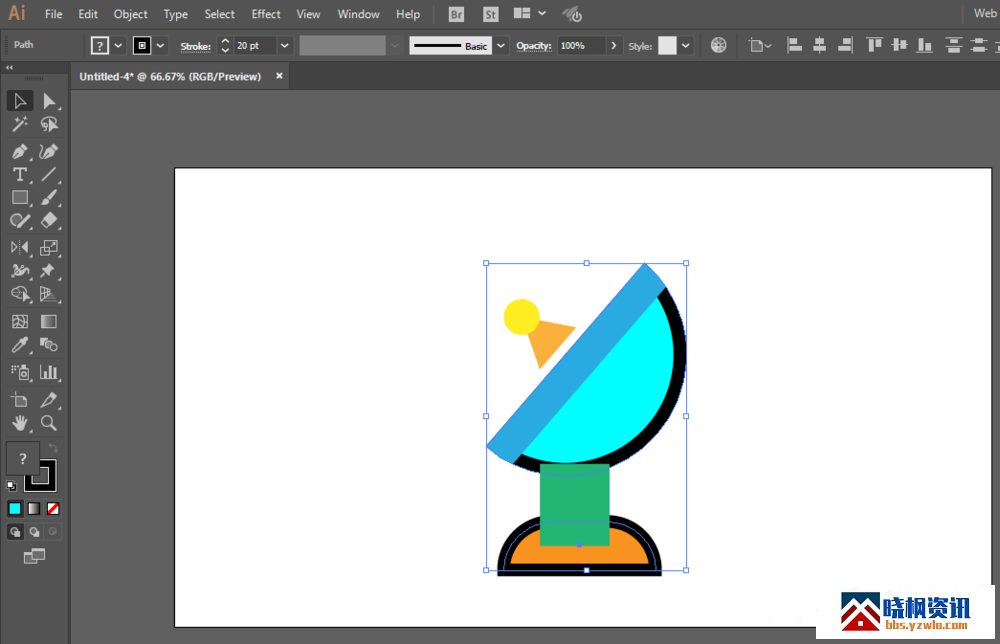Viewport: 1000px width, 644px height.
Task: Open the graphic Style dropdown
Action: pos(685,46)
